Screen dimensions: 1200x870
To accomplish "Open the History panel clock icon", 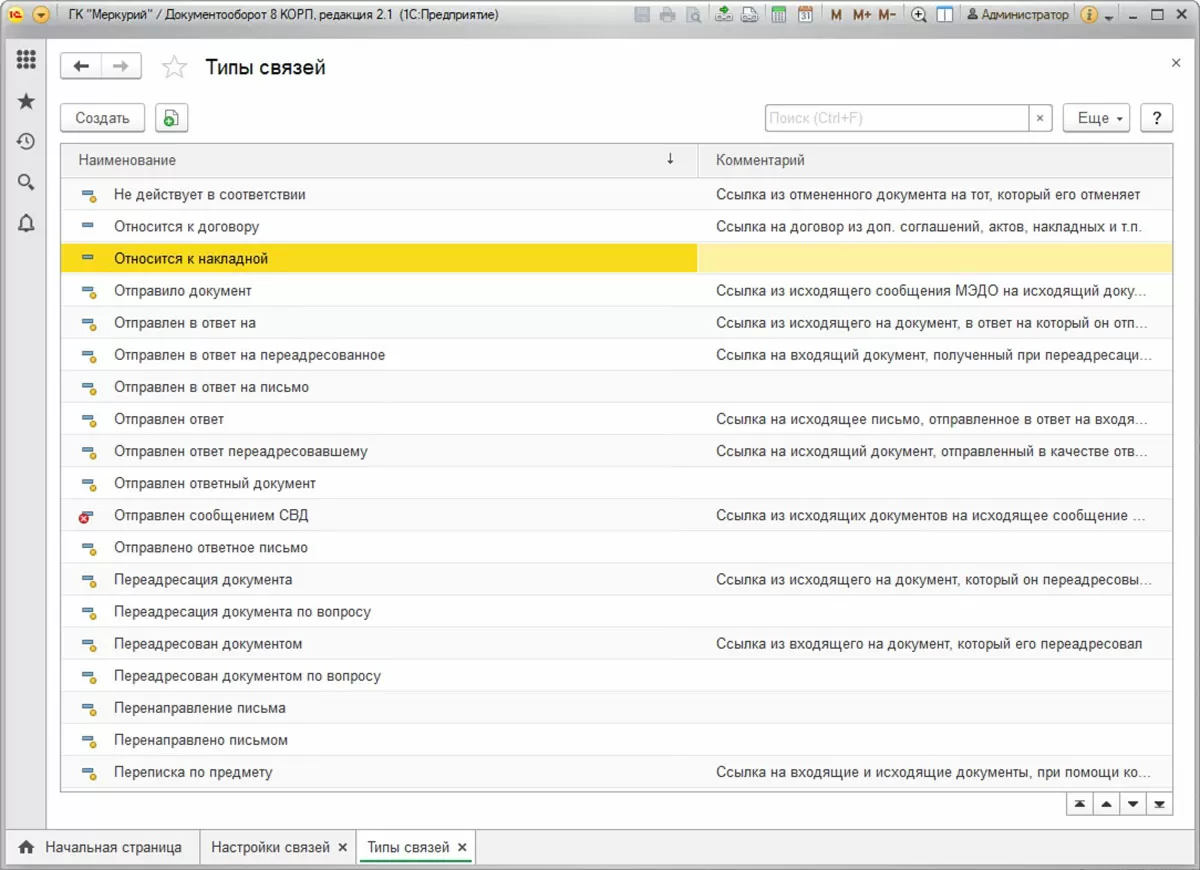I will (26, 142).
